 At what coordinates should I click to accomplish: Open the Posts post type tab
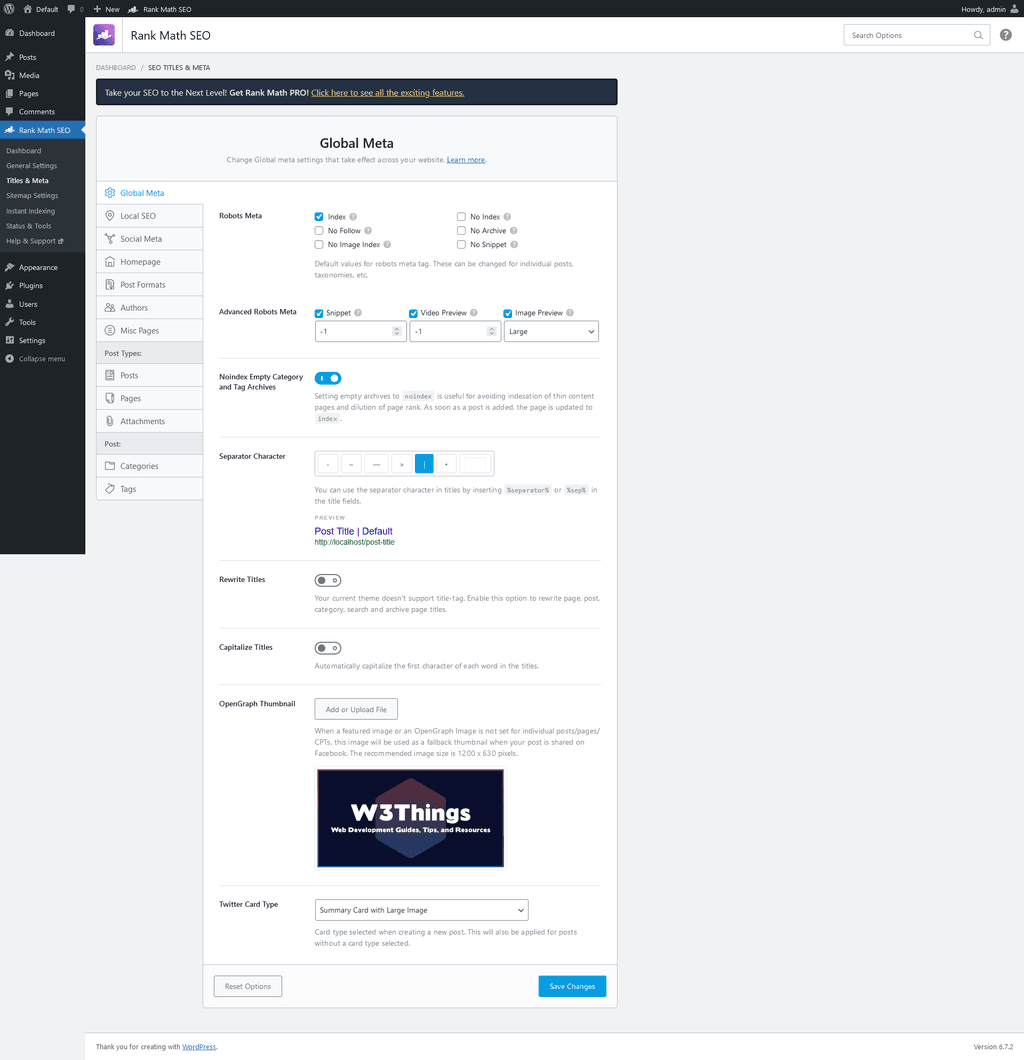pyautogui.click(x=149, y=375)
